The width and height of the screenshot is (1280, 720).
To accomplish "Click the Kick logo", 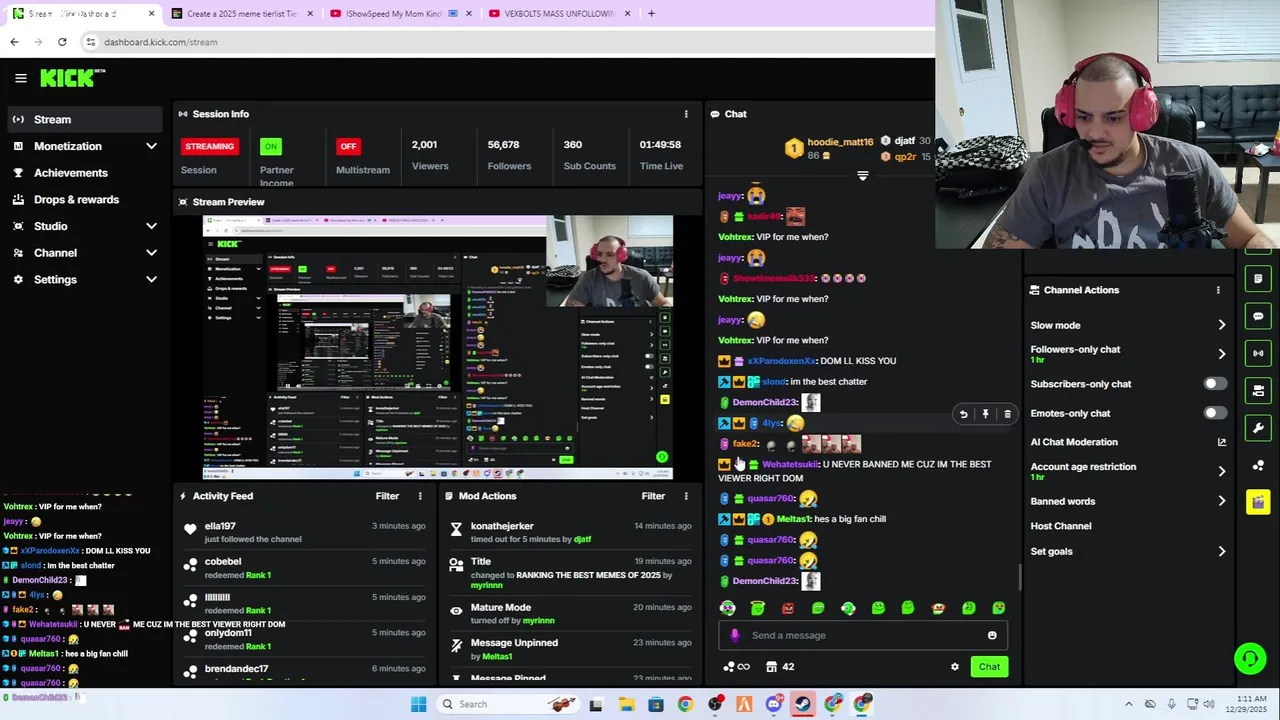I will pos(71,78).
